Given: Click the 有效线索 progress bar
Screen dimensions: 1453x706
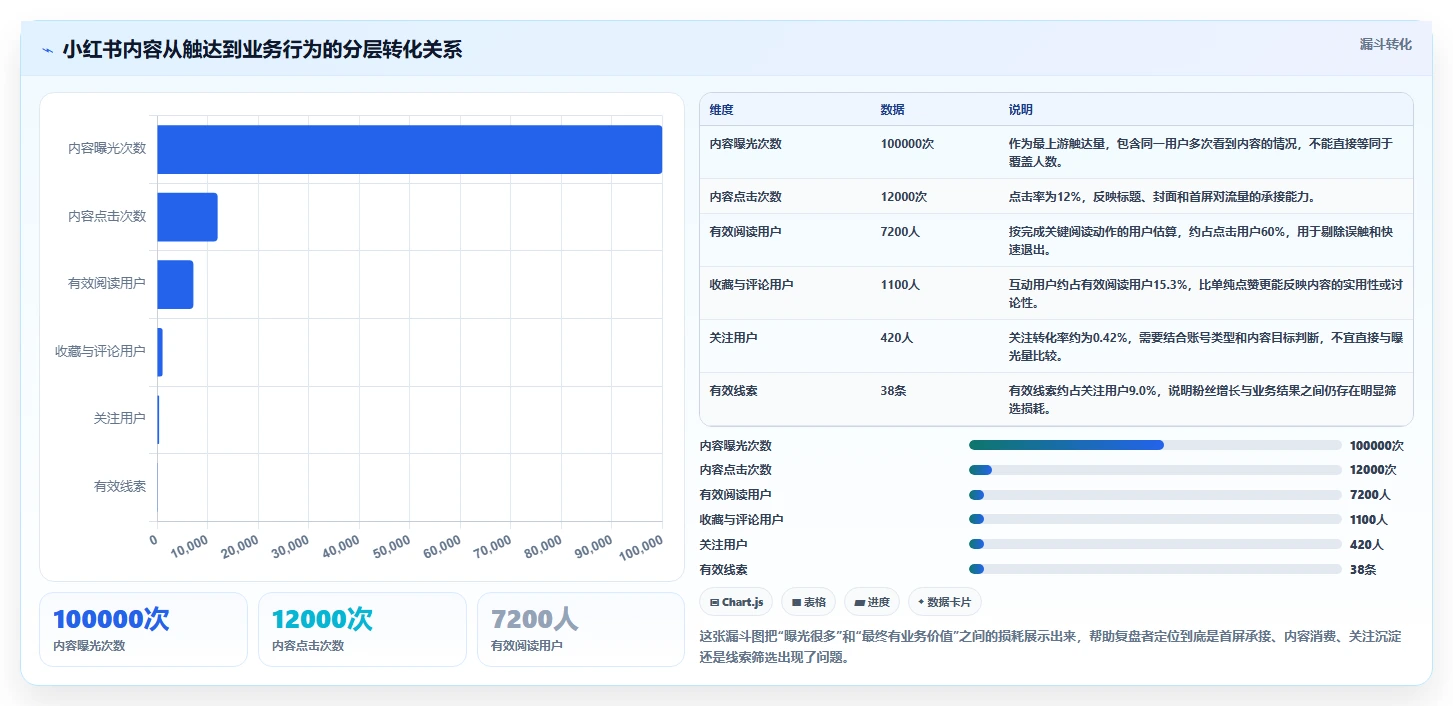Looking at the screenshot, I should [1155, 569].
